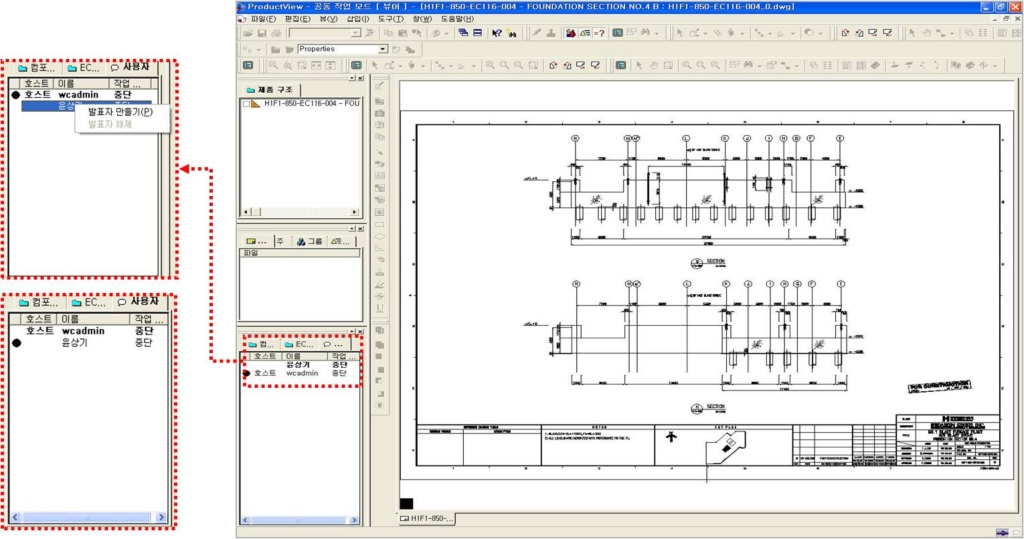This screenshot has width=1024, height=539.
Task: Choose 발표자 만들기(P) from context menu
Action: (121, 112)
